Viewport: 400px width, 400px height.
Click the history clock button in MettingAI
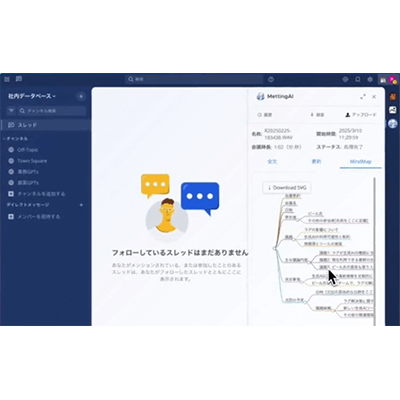click(x=265, y=115)
